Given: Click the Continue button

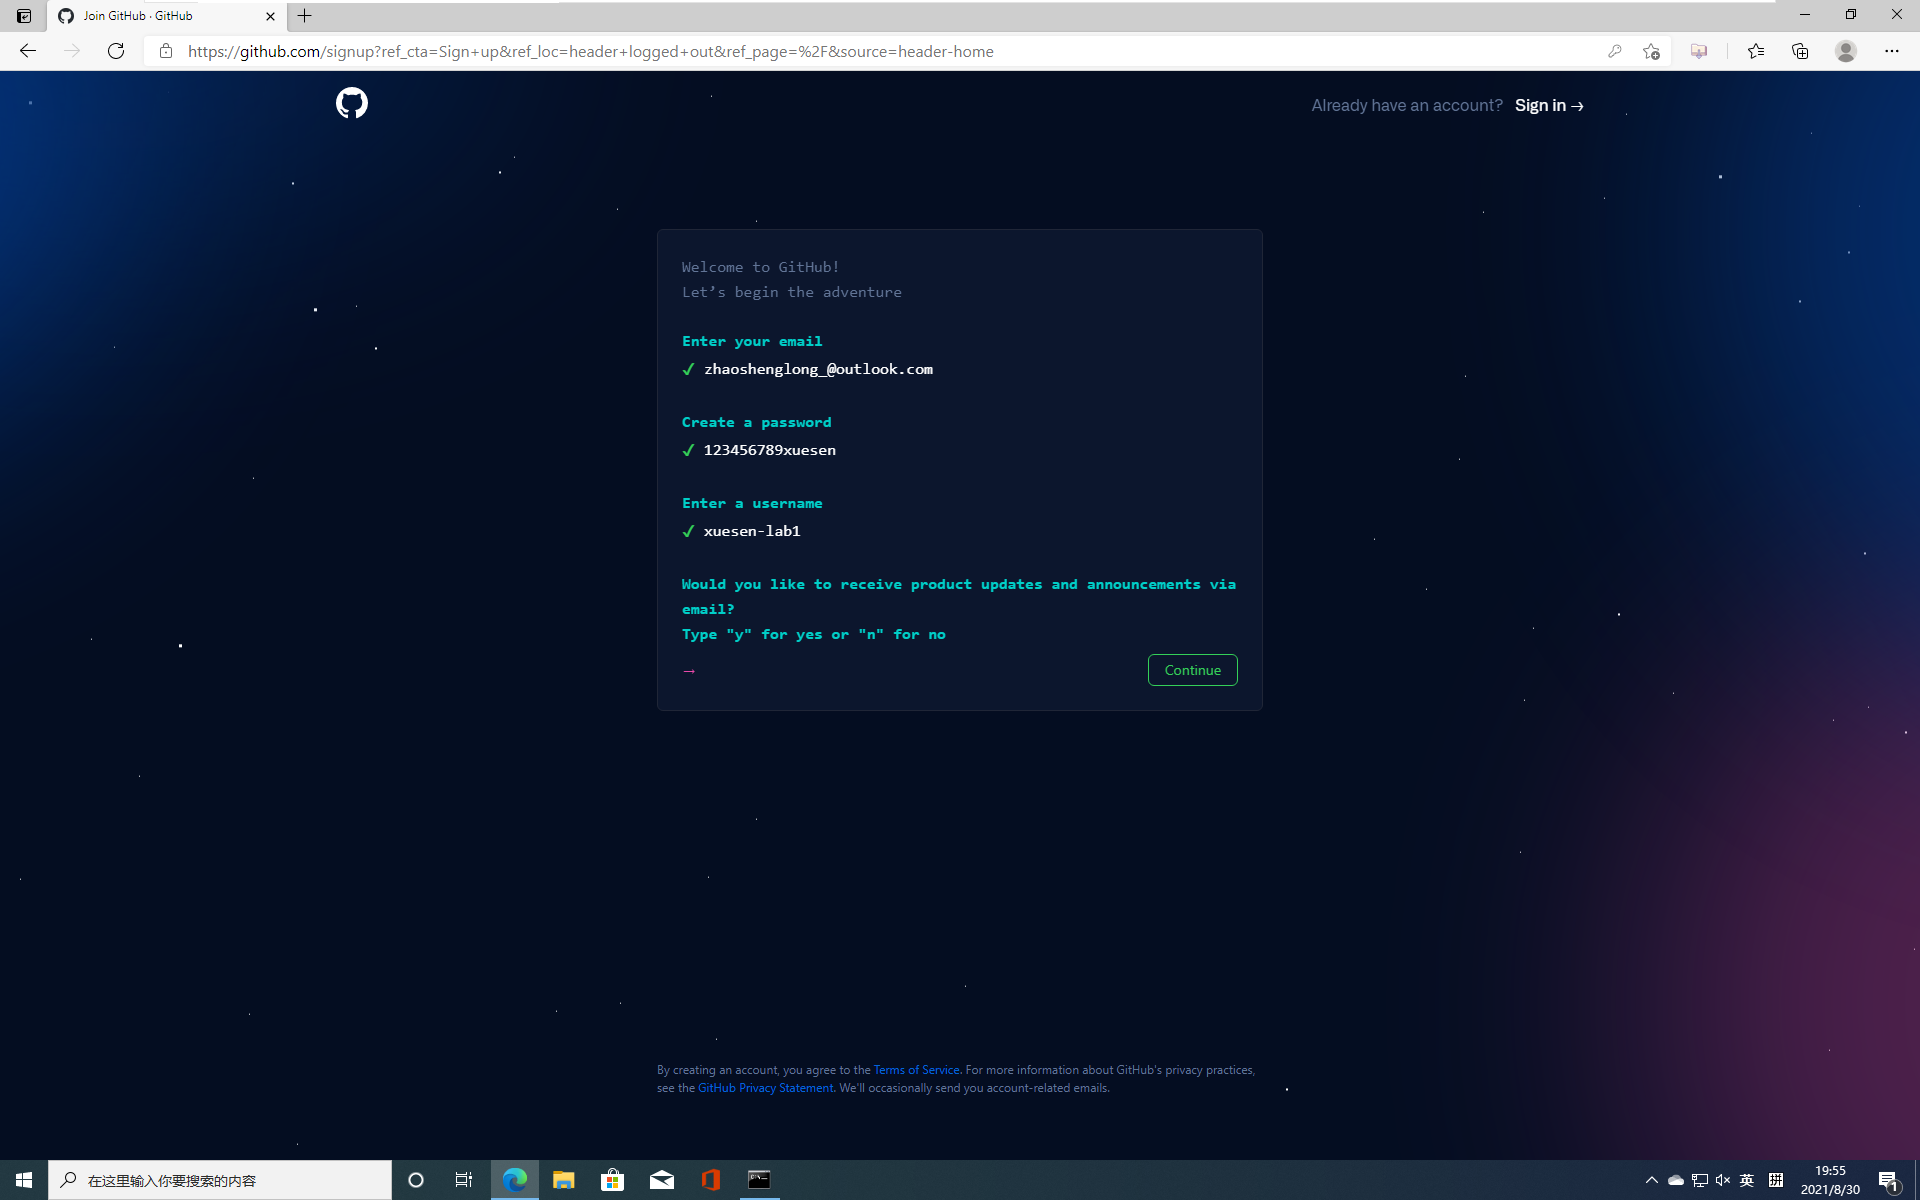Looking at the screenshot, I should [x=1192, y=670].
